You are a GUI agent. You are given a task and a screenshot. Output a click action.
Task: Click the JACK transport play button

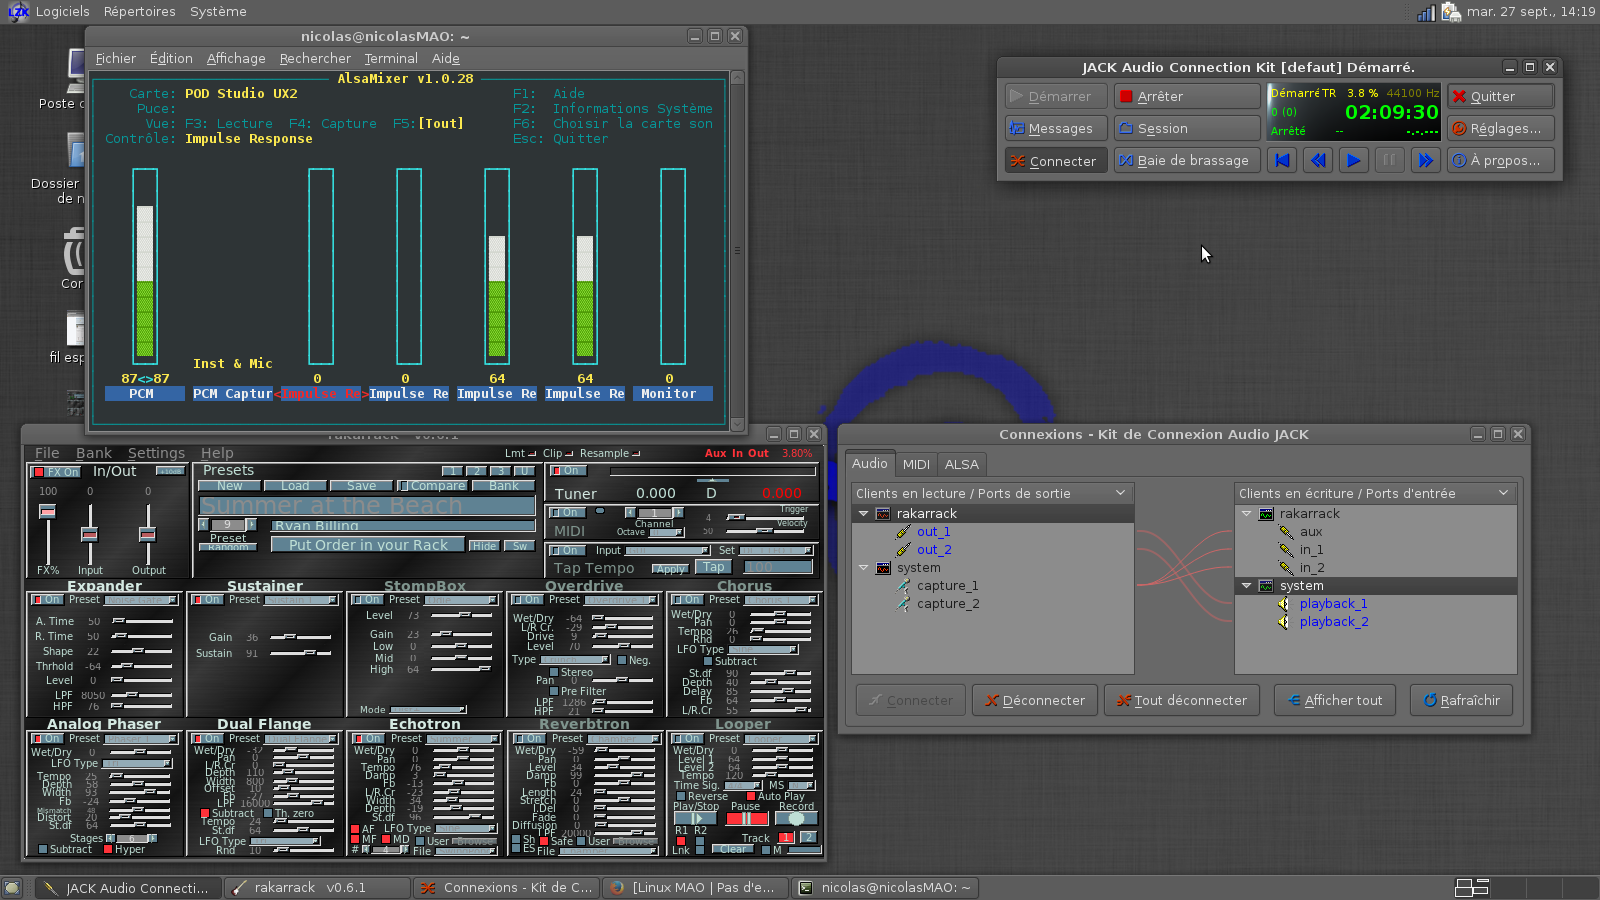(1353, 160)
